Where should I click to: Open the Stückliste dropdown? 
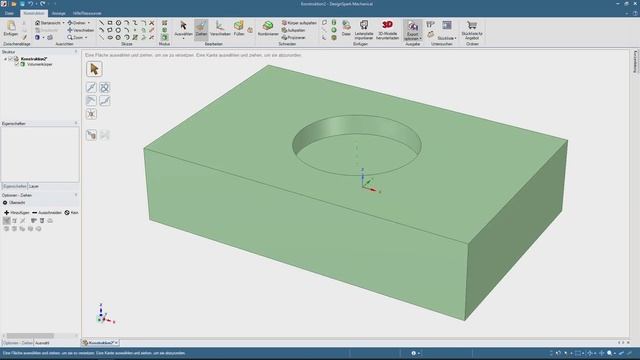(x=447, y=38)
